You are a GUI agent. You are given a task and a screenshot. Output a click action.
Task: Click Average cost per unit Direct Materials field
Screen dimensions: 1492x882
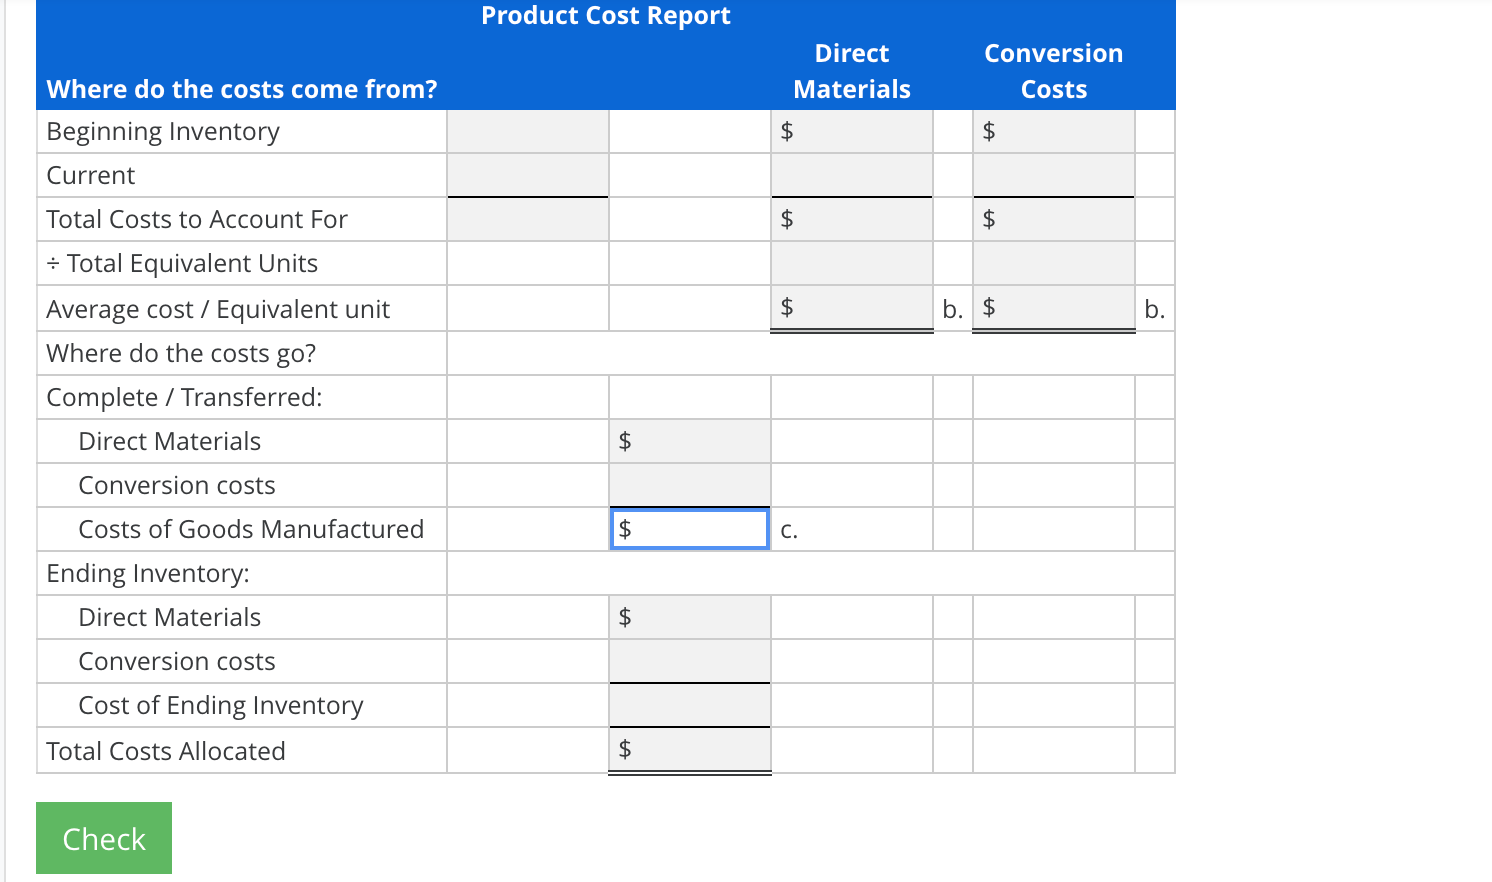click(852, 307)
